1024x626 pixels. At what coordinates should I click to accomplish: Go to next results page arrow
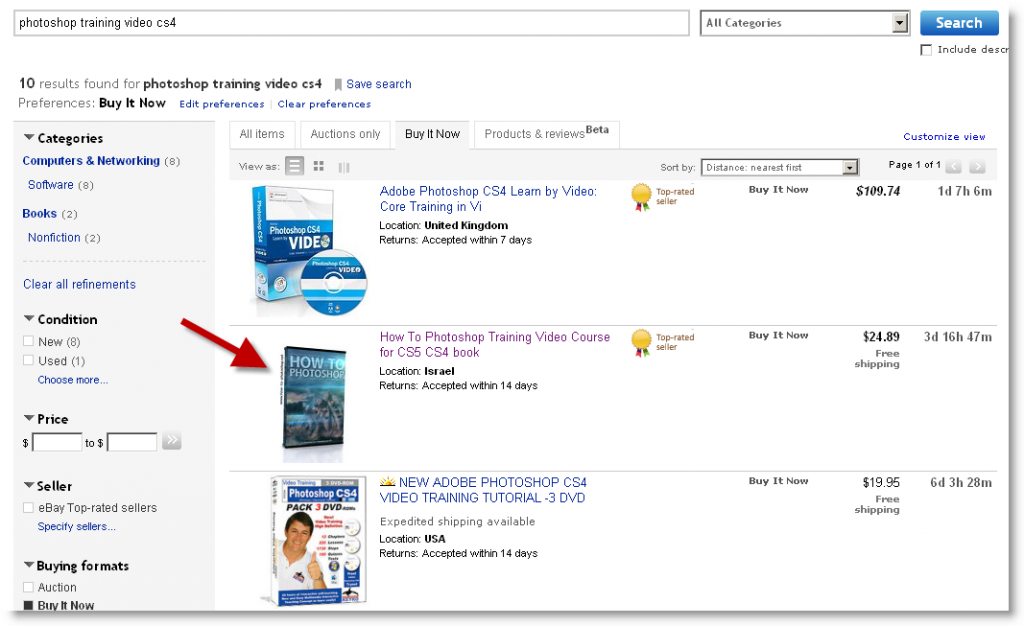click(x=977, y=166)
